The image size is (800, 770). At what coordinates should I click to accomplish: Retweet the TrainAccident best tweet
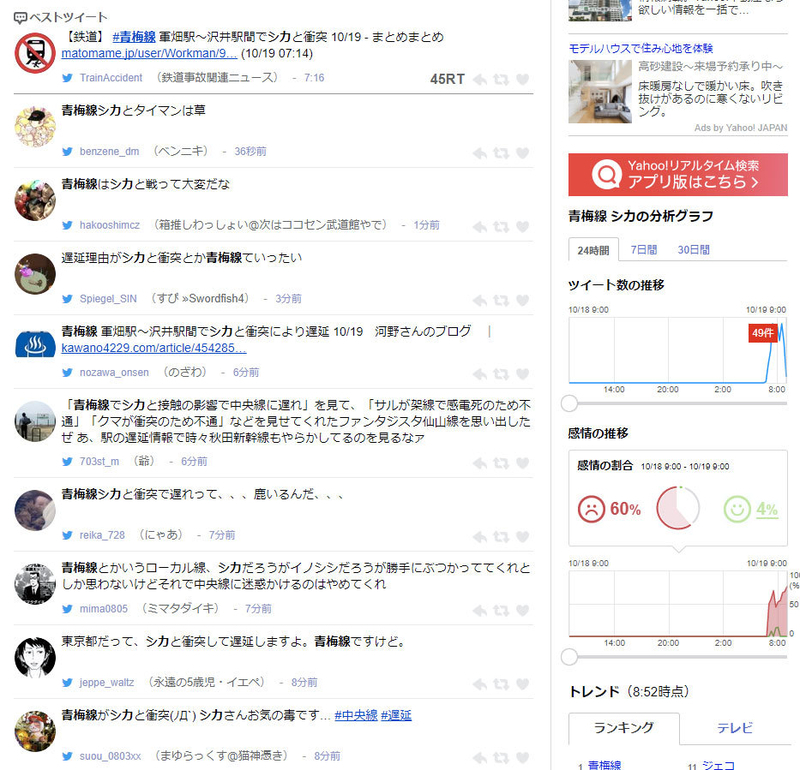[501, 80]
